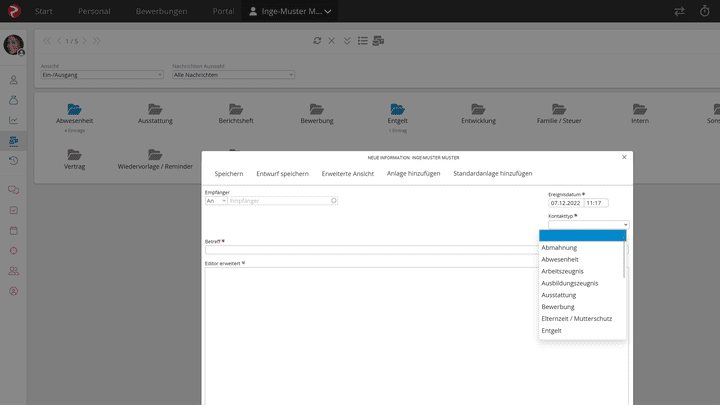The image size is (720, 405).
Task: Click Speichern in the dialog
Action: (228, 174)
